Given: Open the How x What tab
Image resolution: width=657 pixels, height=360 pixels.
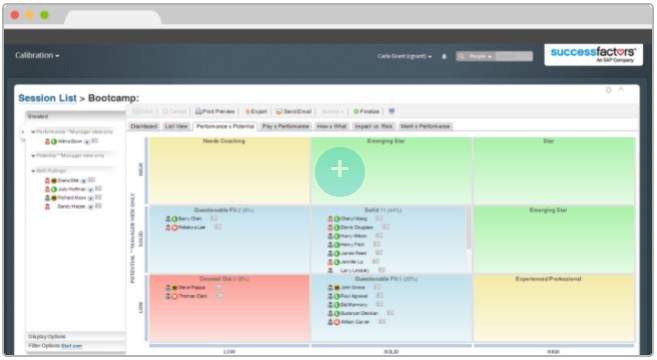Looking at the screenshot, I should pos(331,126).
